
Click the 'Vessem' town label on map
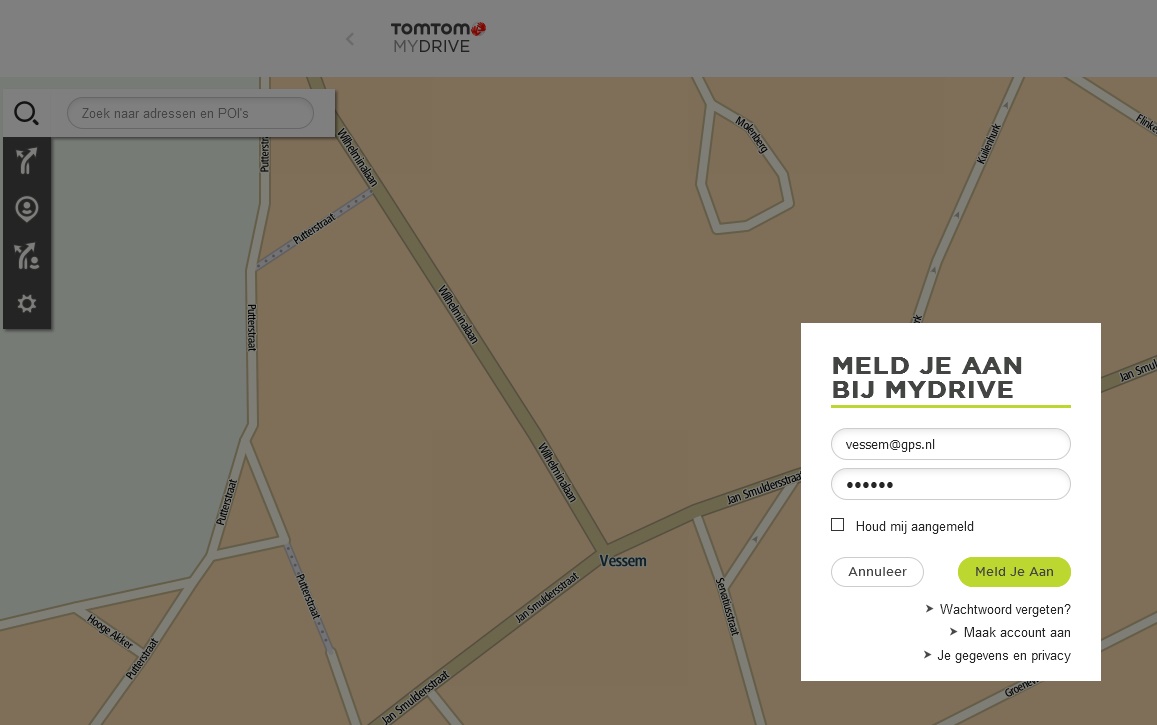tap(623, 561)
